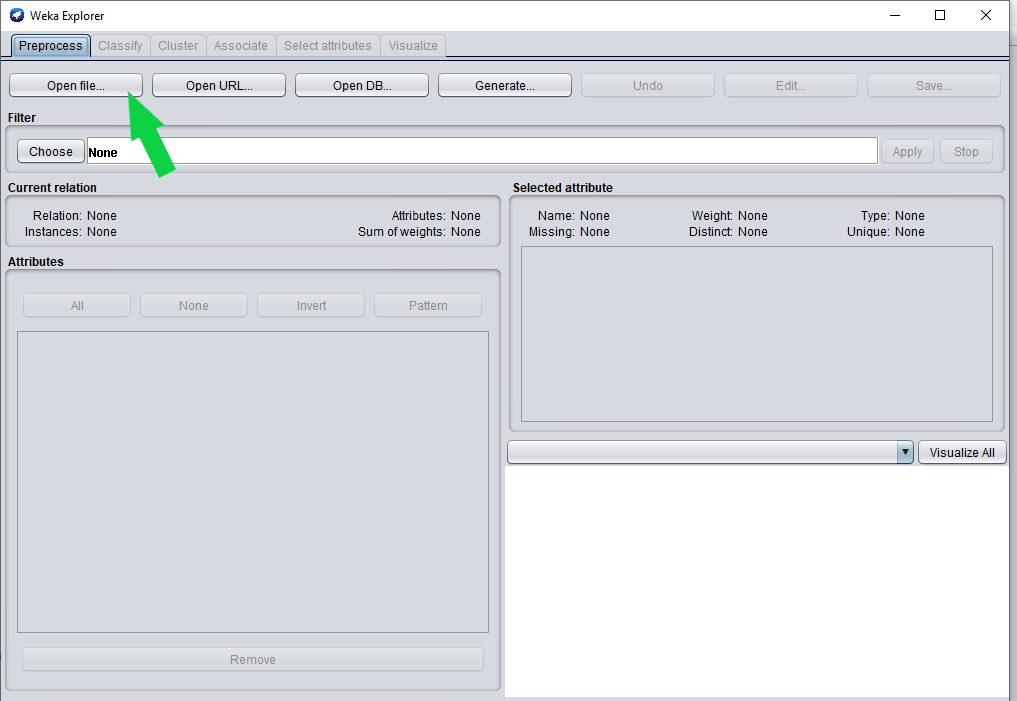1017x701 pixels.
Task: Switch to the Preprocess tab
Action: pyautogui.click(x=50, y=45)
